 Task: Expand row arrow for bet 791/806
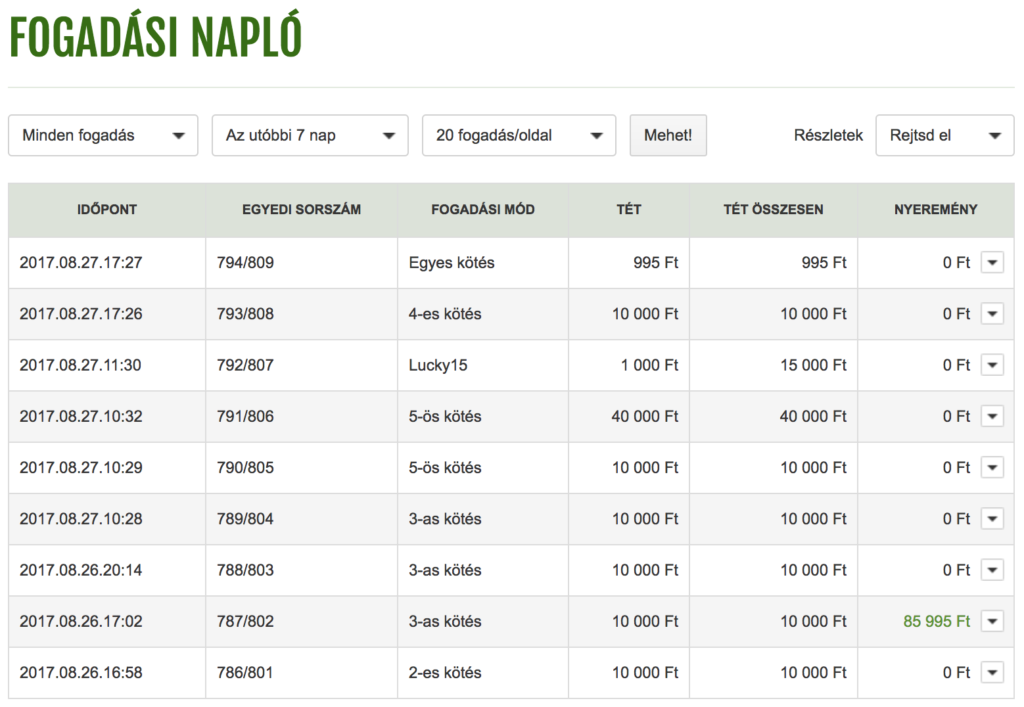(991, 416)
